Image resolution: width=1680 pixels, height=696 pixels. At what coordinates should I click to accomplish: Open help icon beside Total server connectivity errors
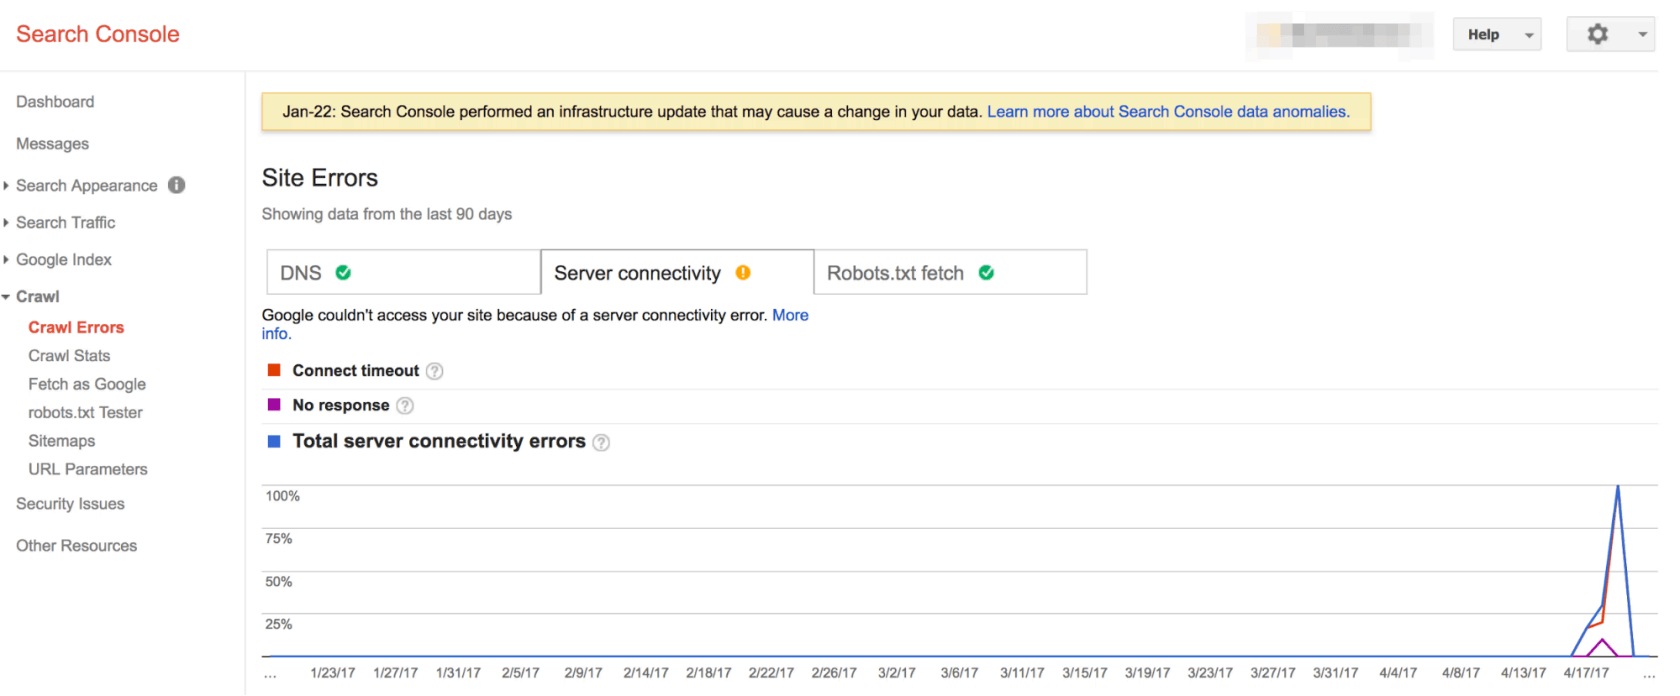[x=601, y=442]
